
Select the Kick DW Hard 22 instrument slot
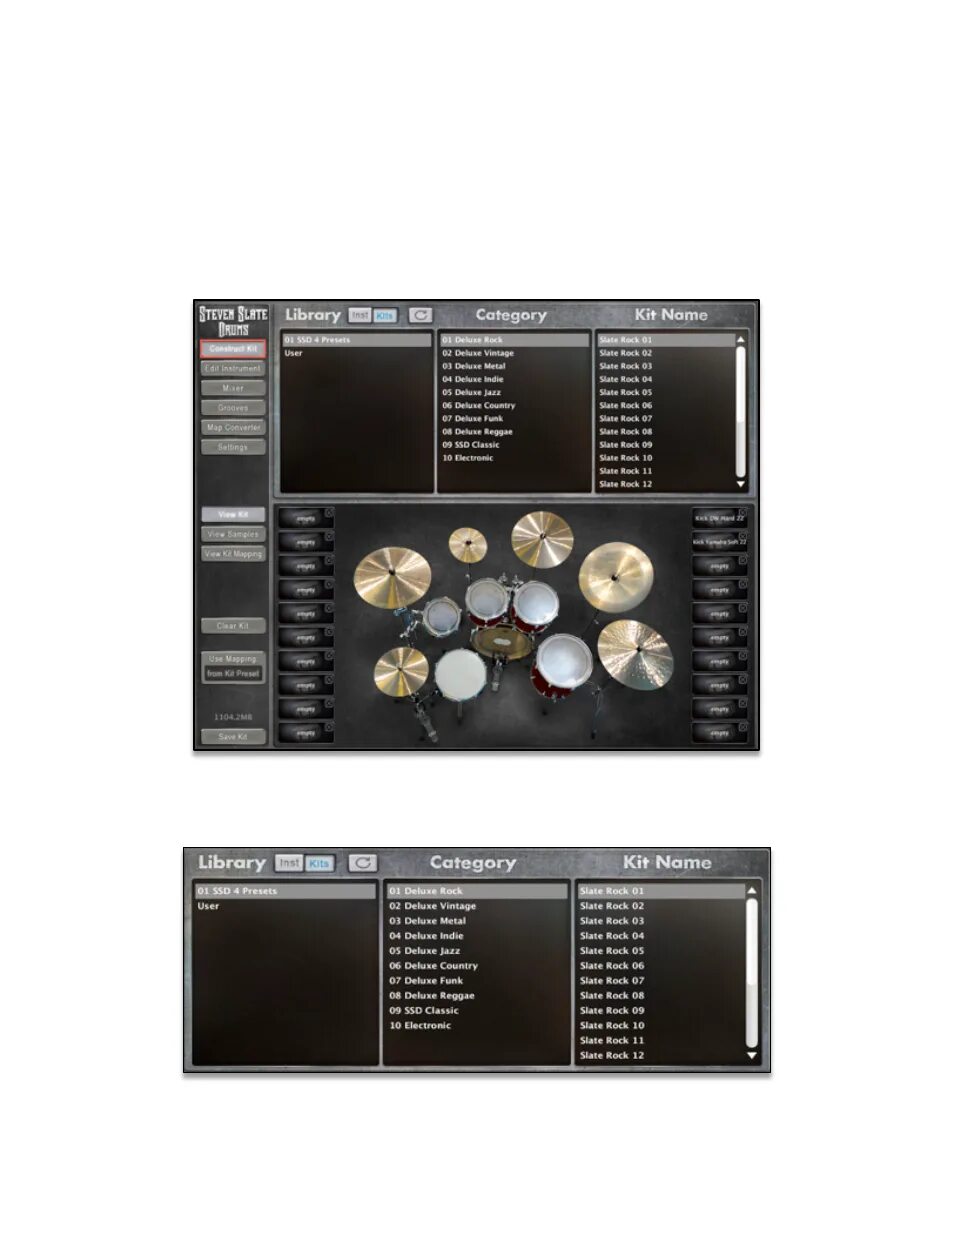[719, 519]
